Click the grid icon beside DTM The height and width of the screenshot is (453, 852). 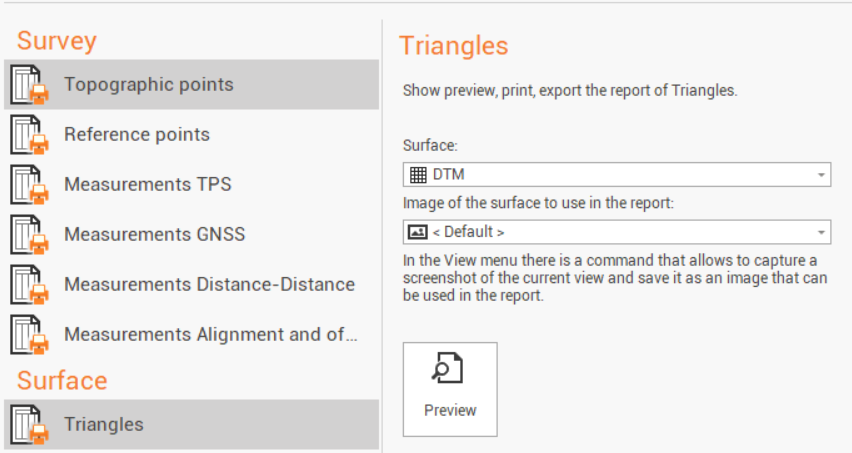(418, 175)
